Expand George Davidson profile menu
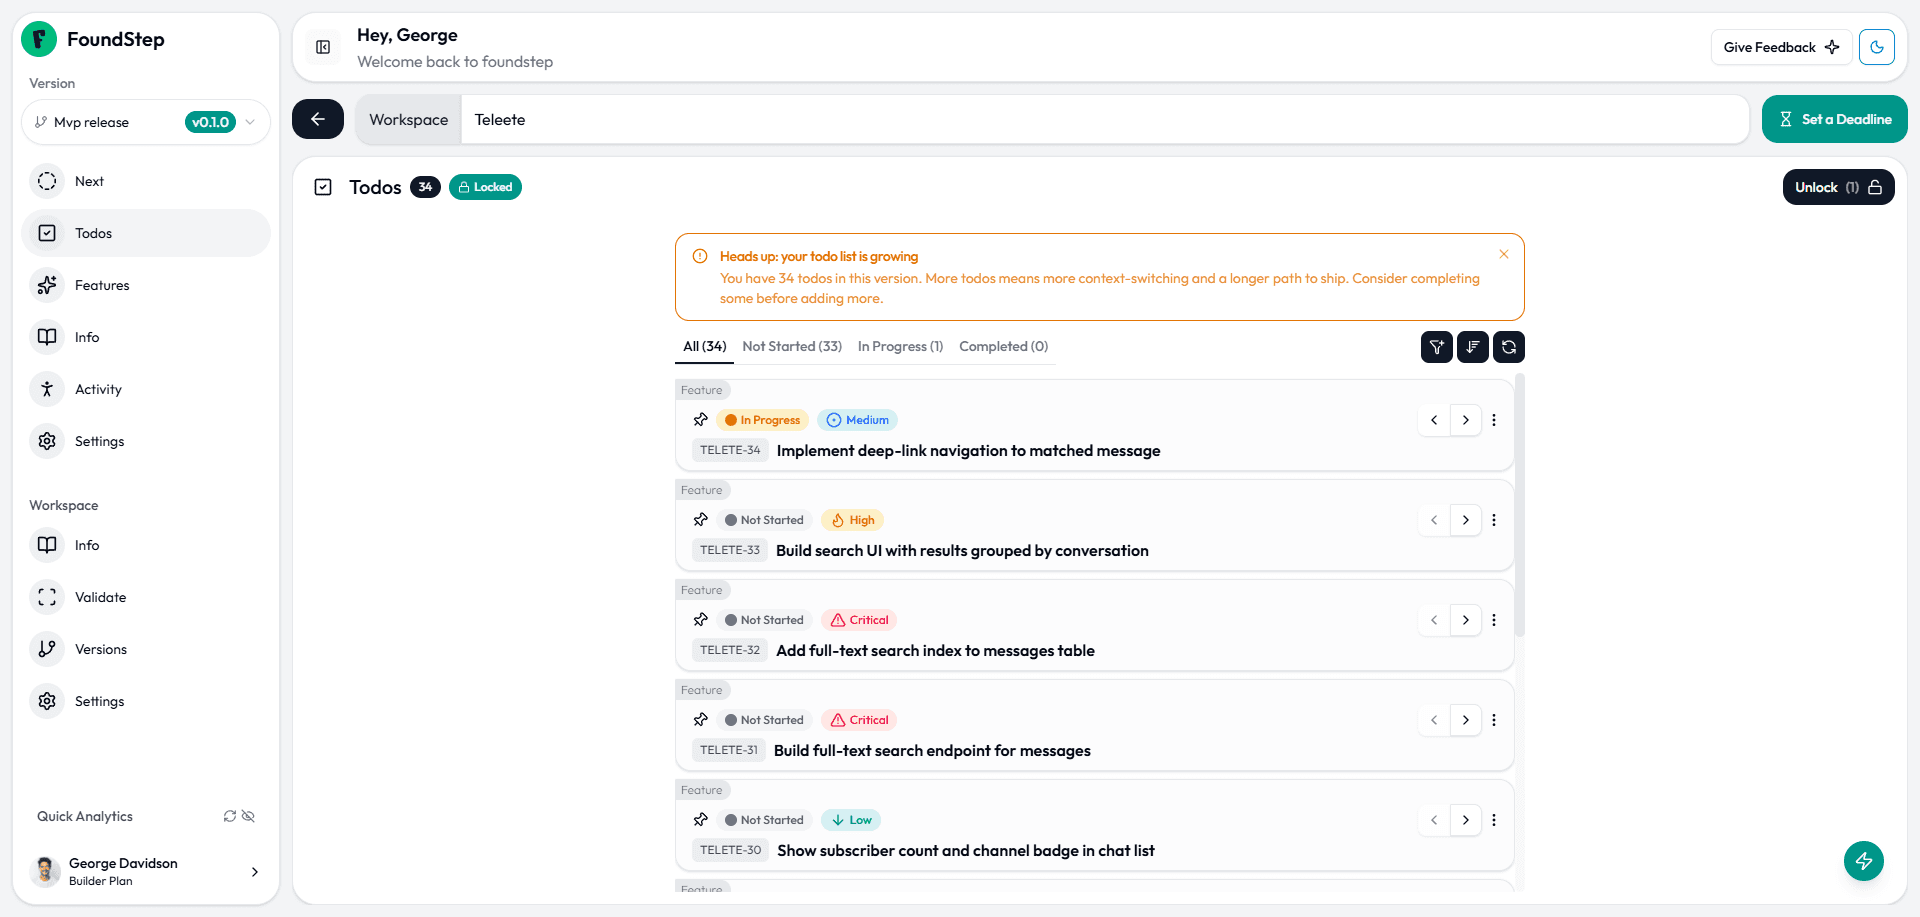 click(x=255, y=872)
